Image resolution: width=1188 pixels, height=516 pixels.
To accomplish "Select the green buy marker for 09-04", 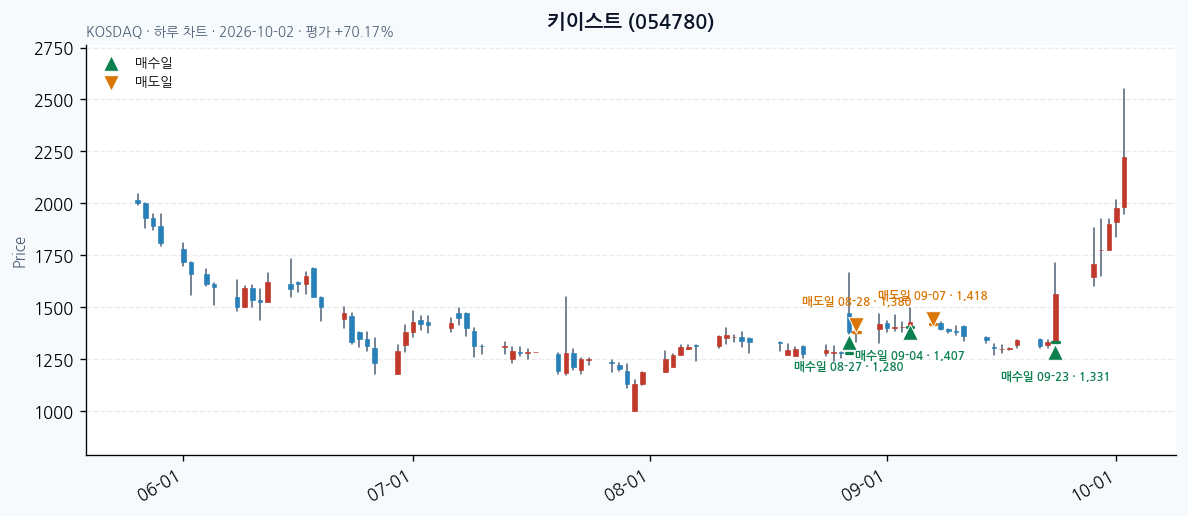I will point(911,333).
